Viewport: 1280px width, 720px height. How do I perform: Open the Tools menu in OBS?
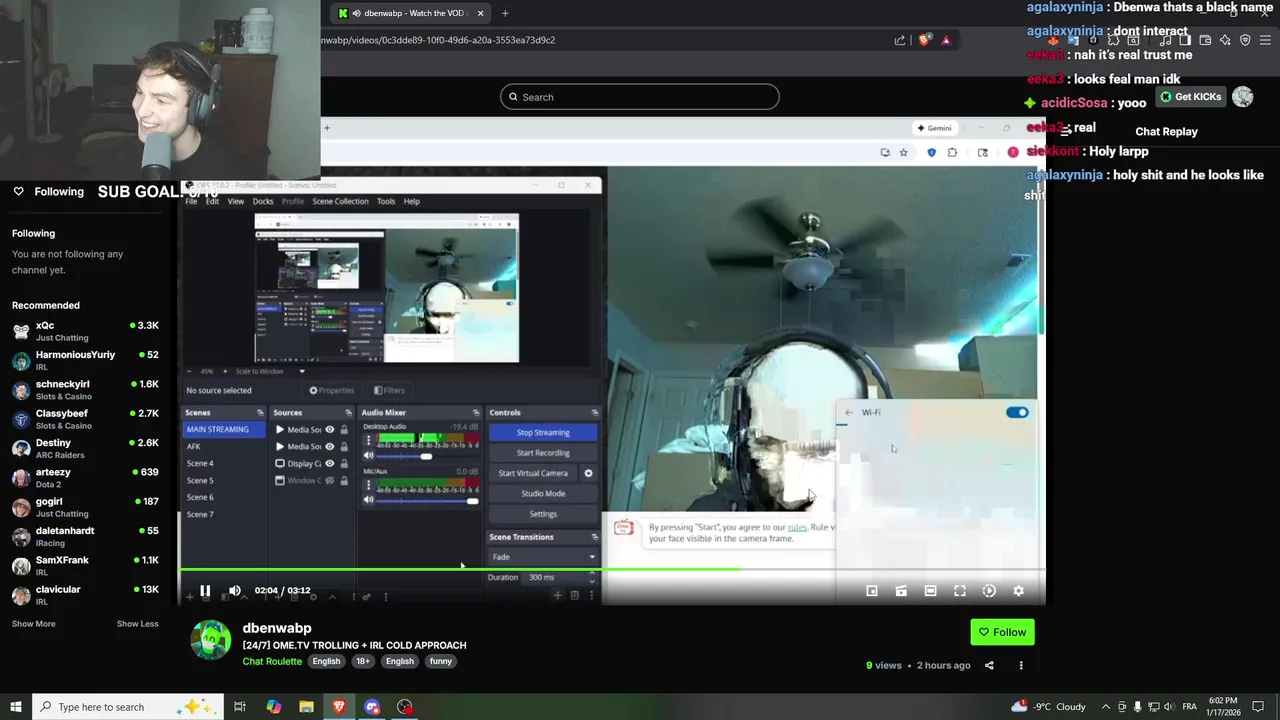click(386, 201)
